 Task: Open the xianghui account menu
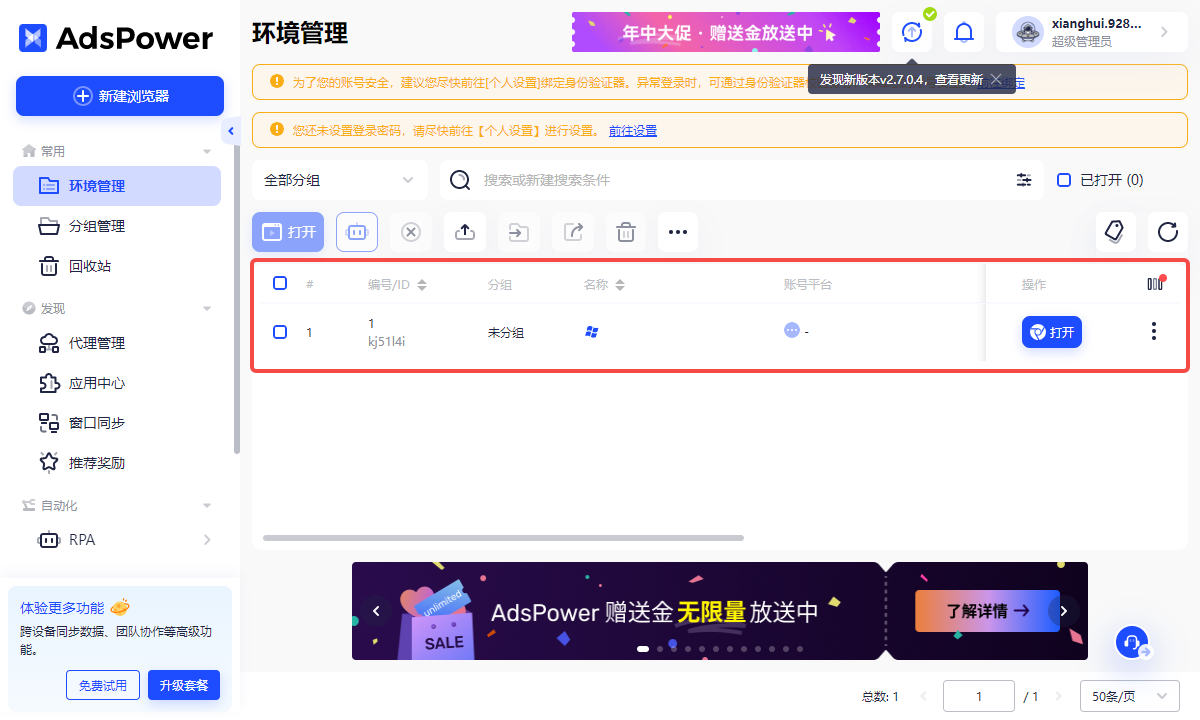pyautogui.click(x=1092, y=32)
